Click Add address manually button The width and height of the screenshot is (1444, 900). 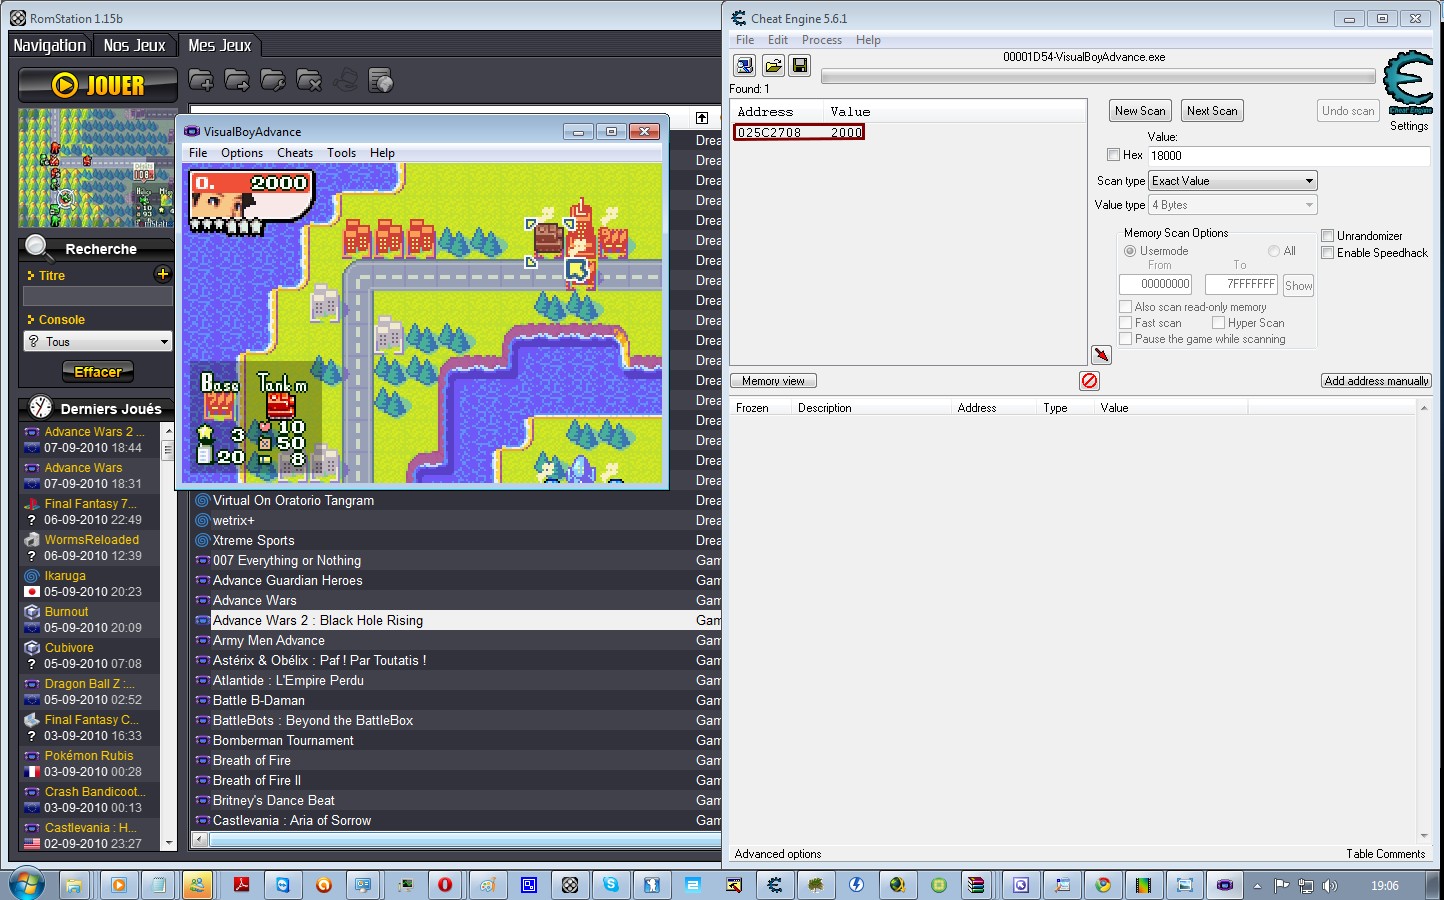[1376, 381]
